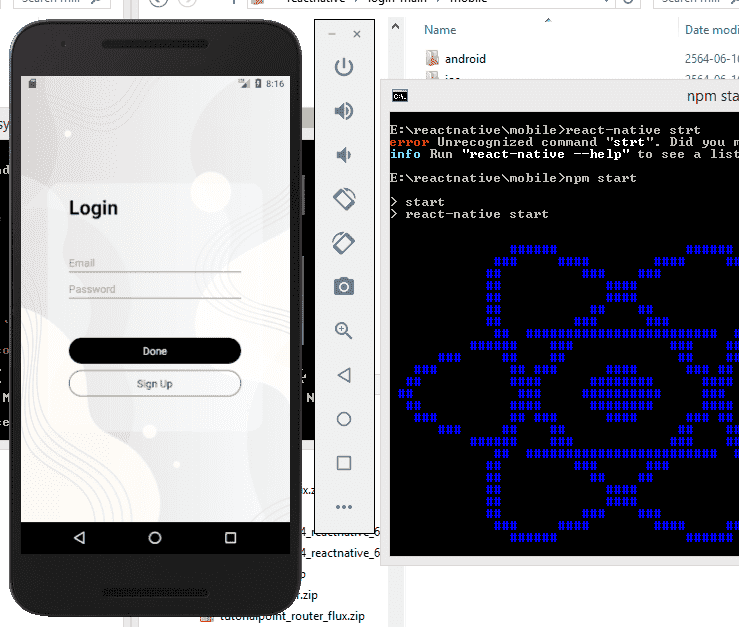Tap the phone's on-screen Home navigation button
The image size is (739, 627).
pyautogui.click(x=155, y=537)
